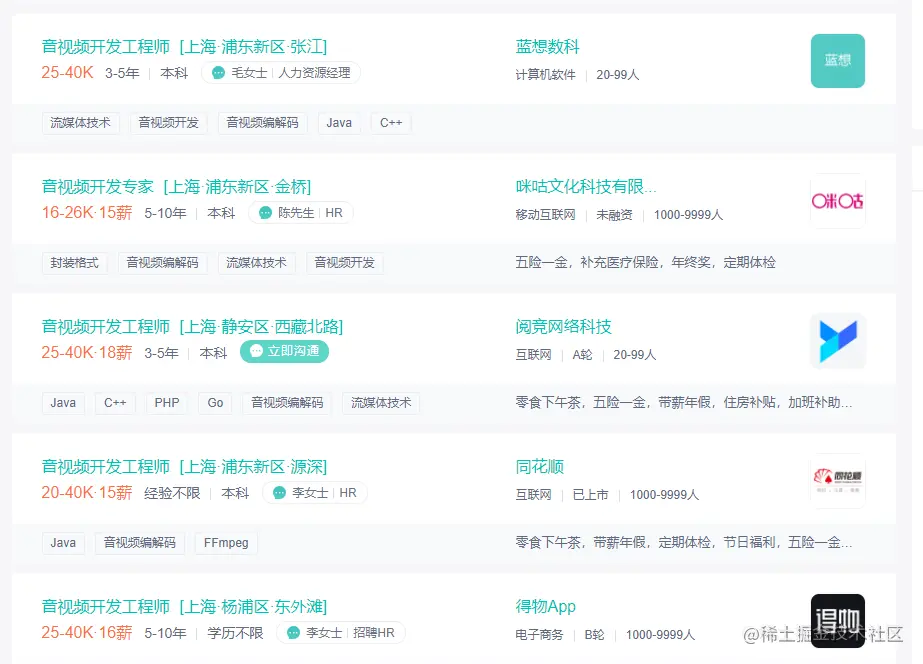Click 音视频编解码 tag in 同花顺 row
Image resolution: width=923 pixels, height=664 pixels.
point(140,543)
